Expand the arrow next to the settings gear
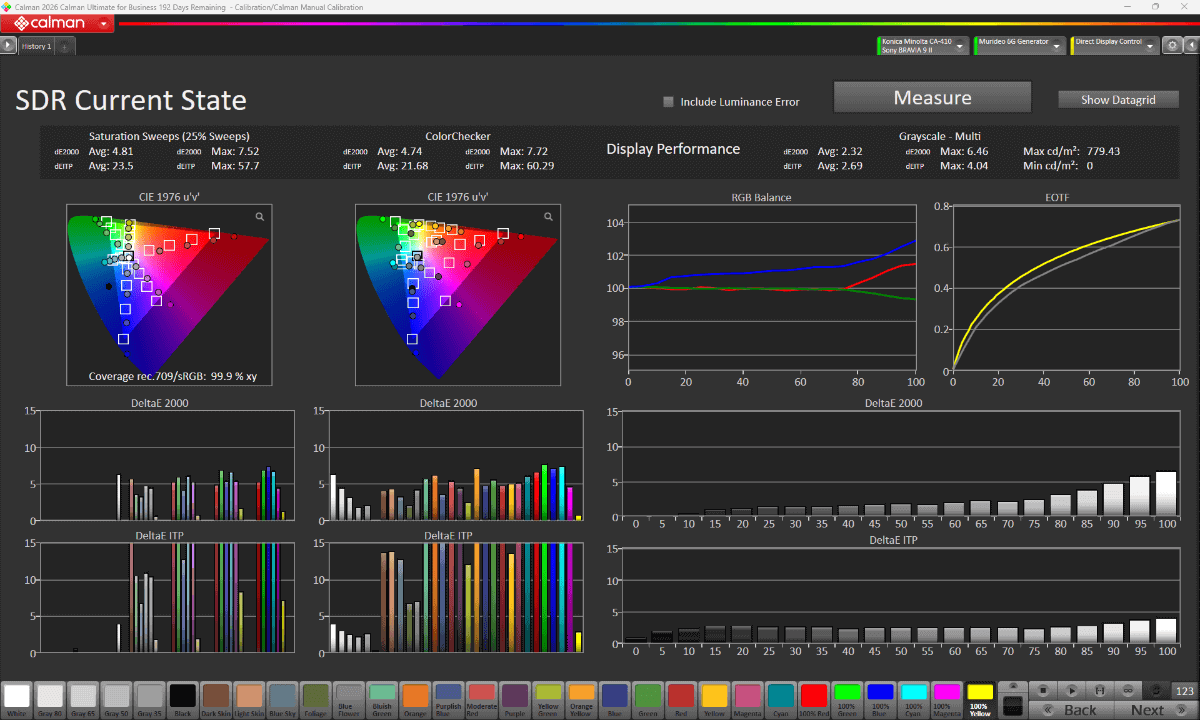Screen dimensions: 1200x720 (1190, 46)
